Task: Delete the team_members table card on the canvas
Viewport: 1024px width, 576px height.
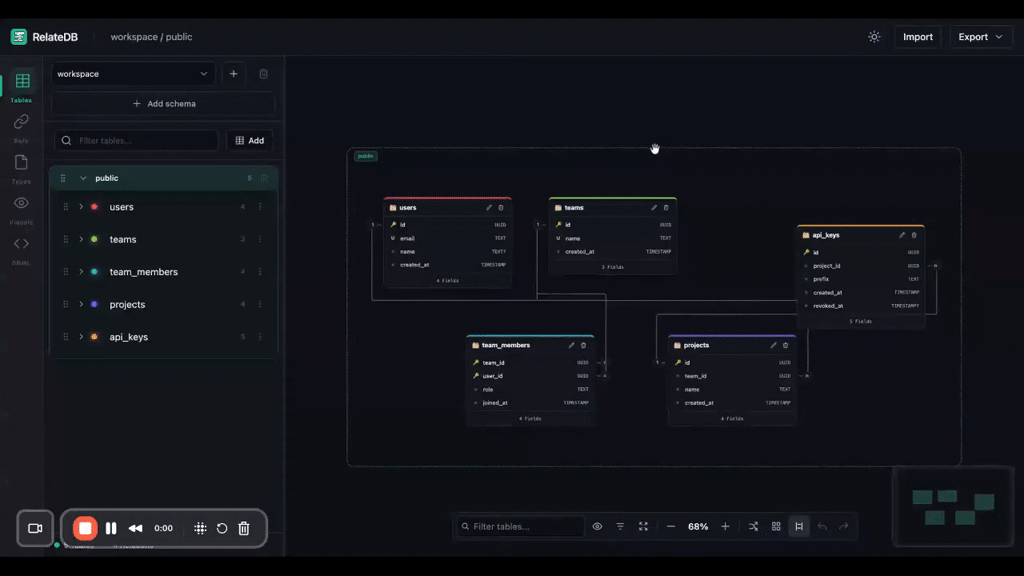Action: click(583, 345)
